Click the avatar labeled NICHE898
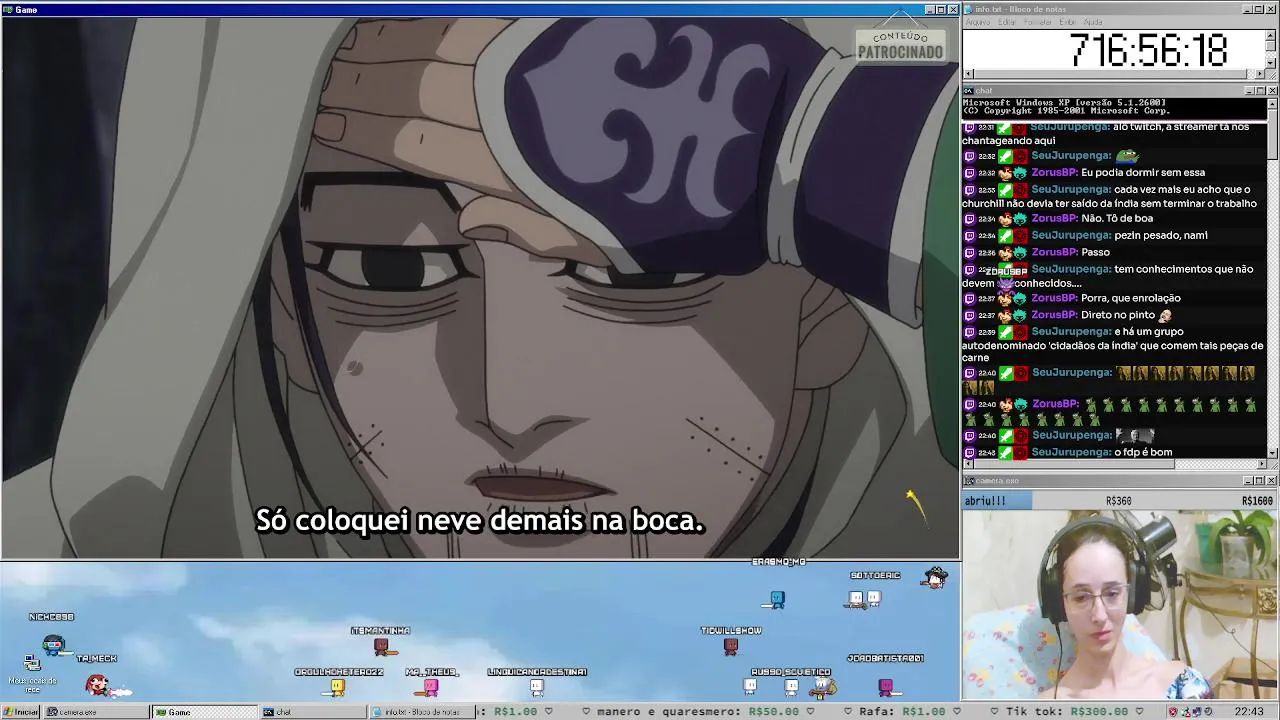 tap(54, 645)
